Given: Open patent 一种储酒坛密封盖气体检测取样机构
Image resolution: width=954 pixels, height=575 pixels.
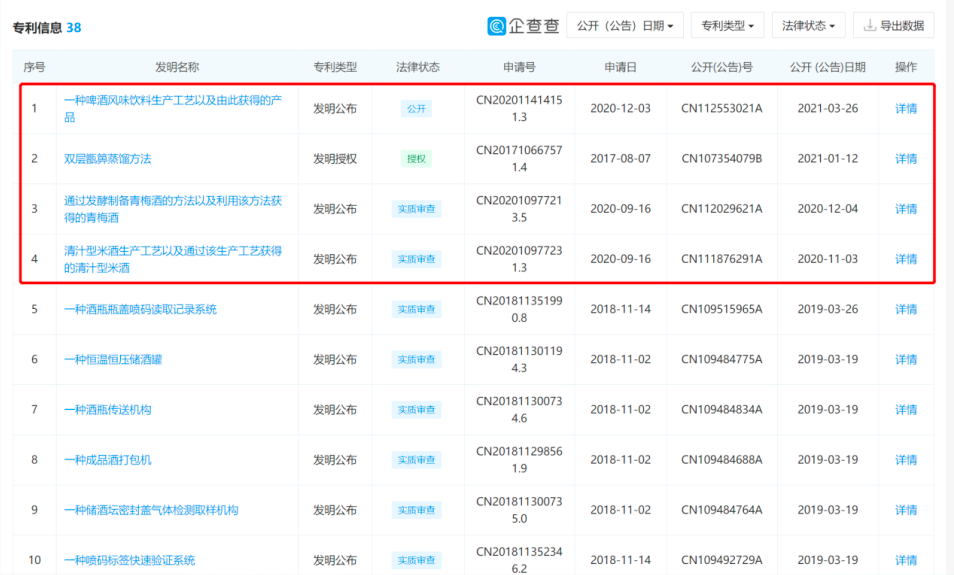Looking at the screenshot, I should (151, 510).
